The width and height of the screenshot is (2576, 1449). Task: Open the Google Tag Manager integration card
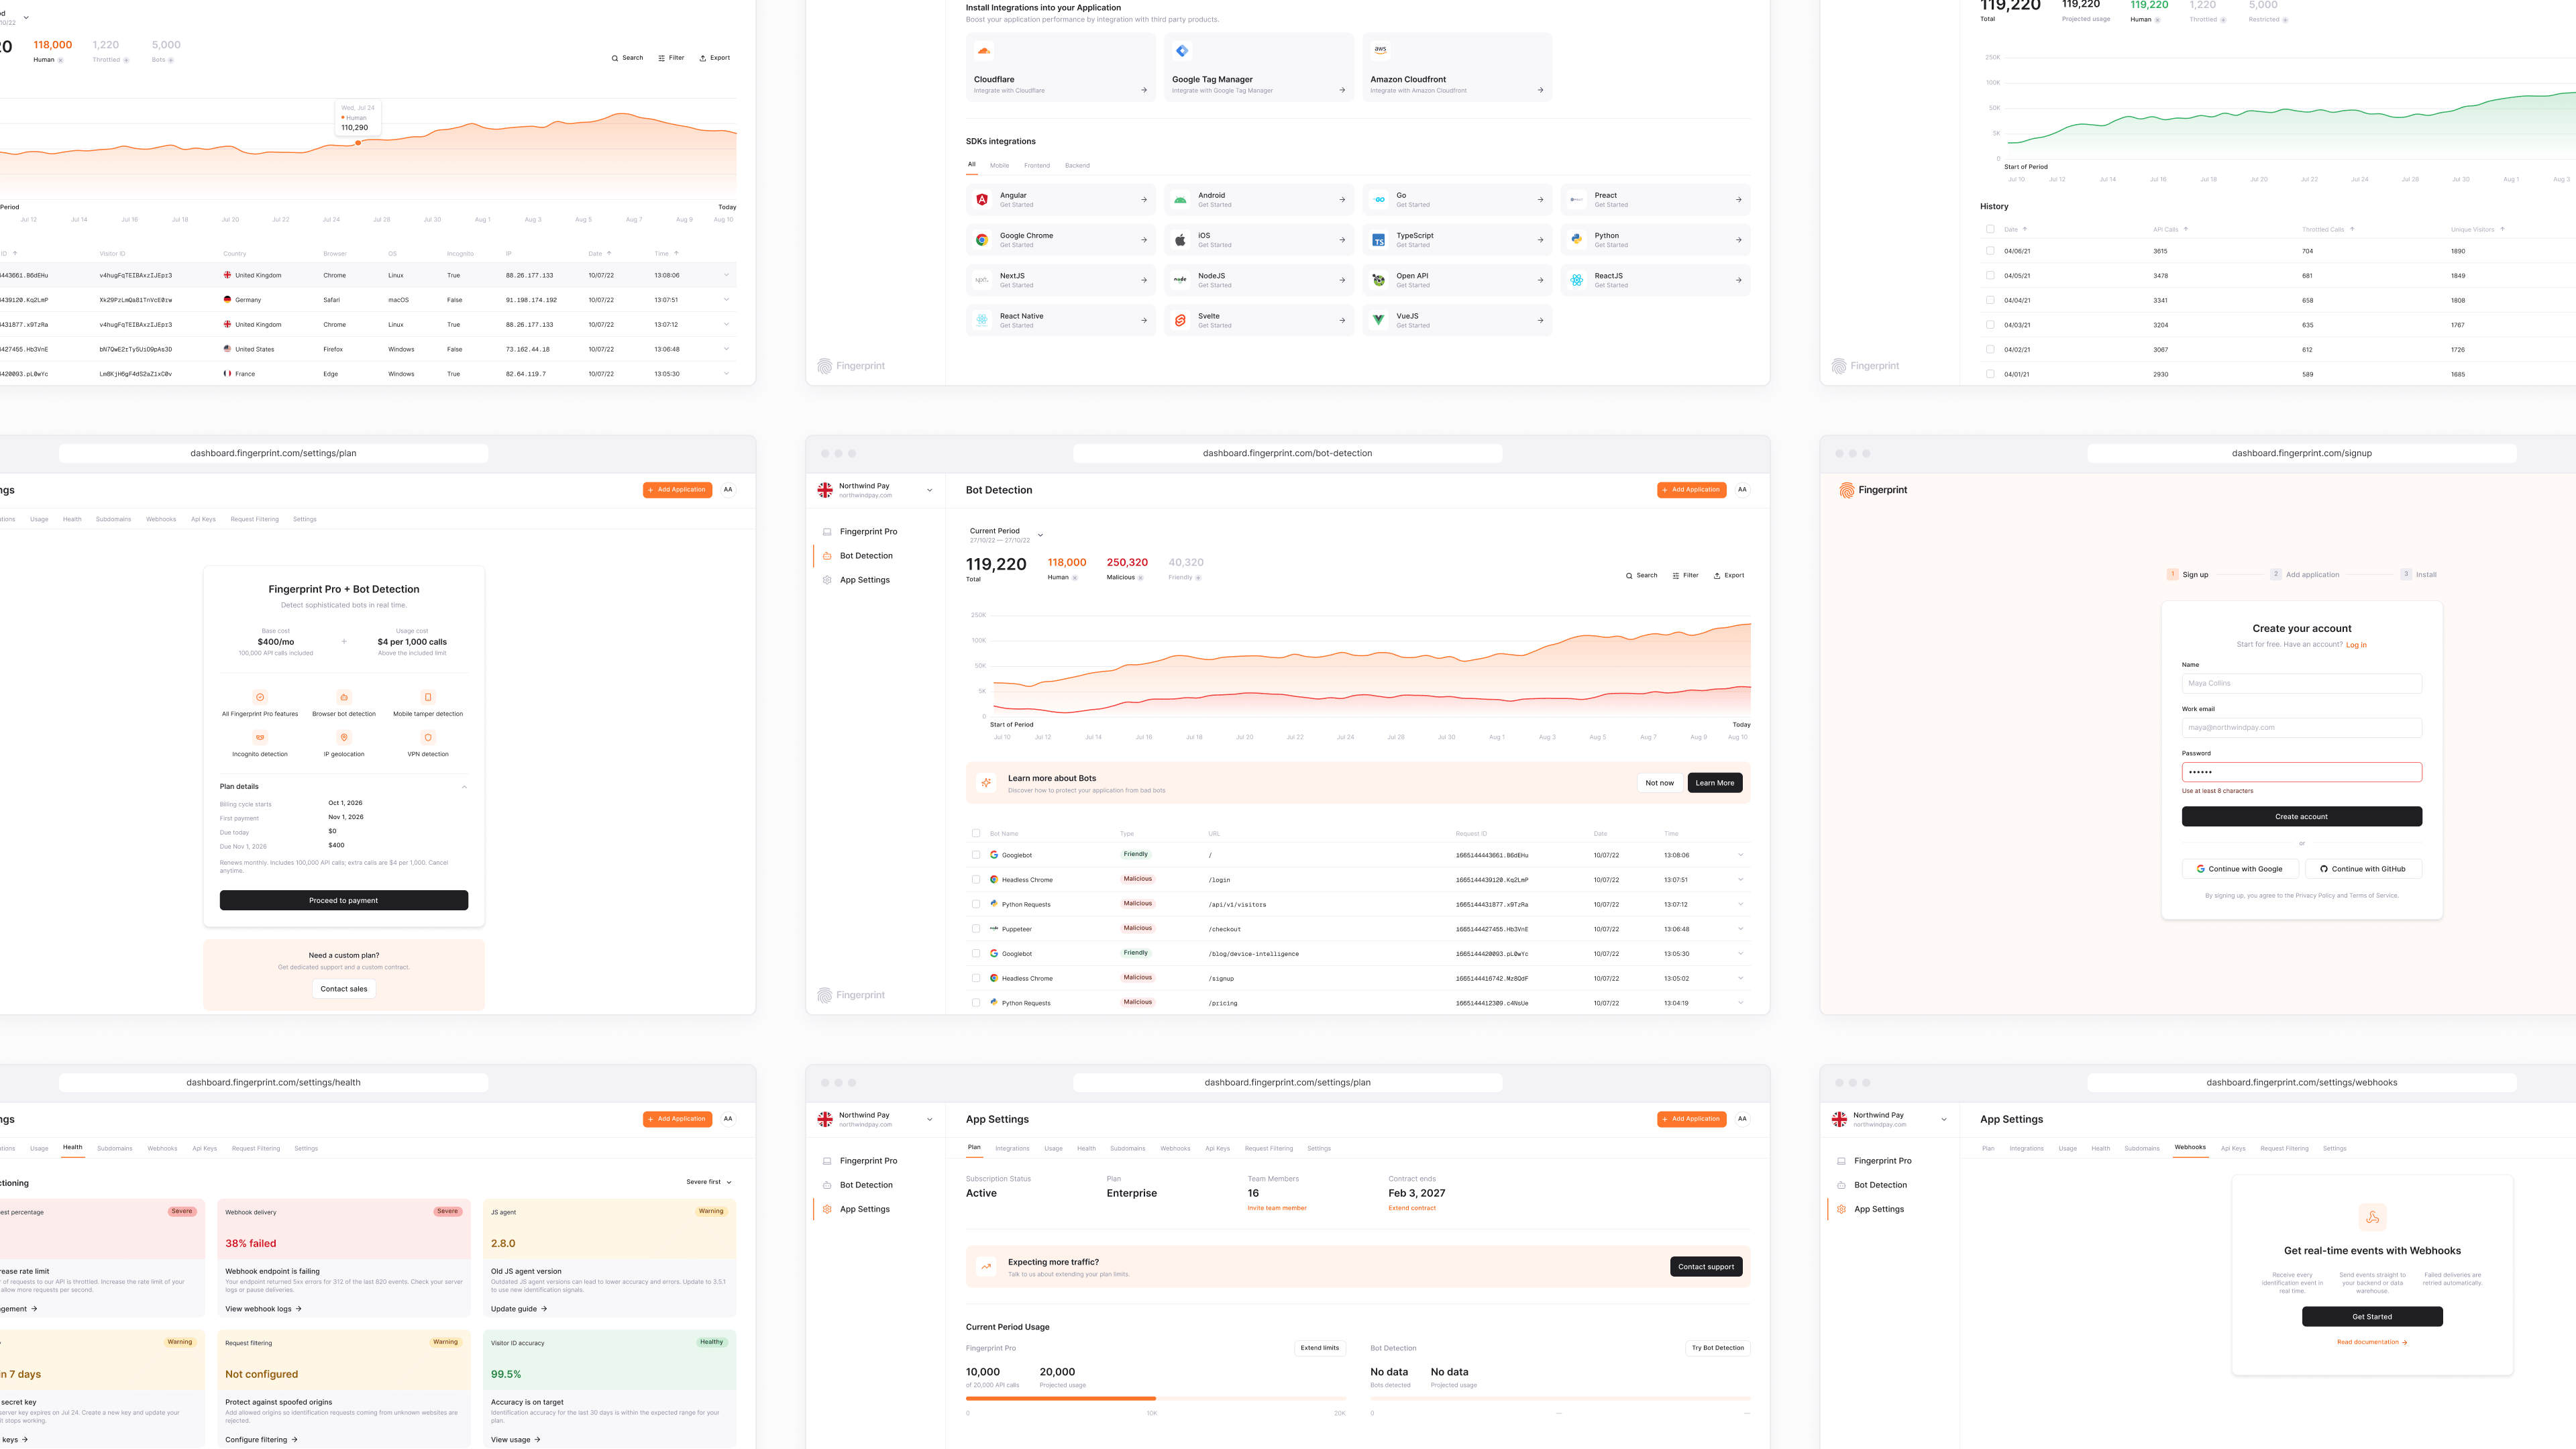[x=1258, y=68]
